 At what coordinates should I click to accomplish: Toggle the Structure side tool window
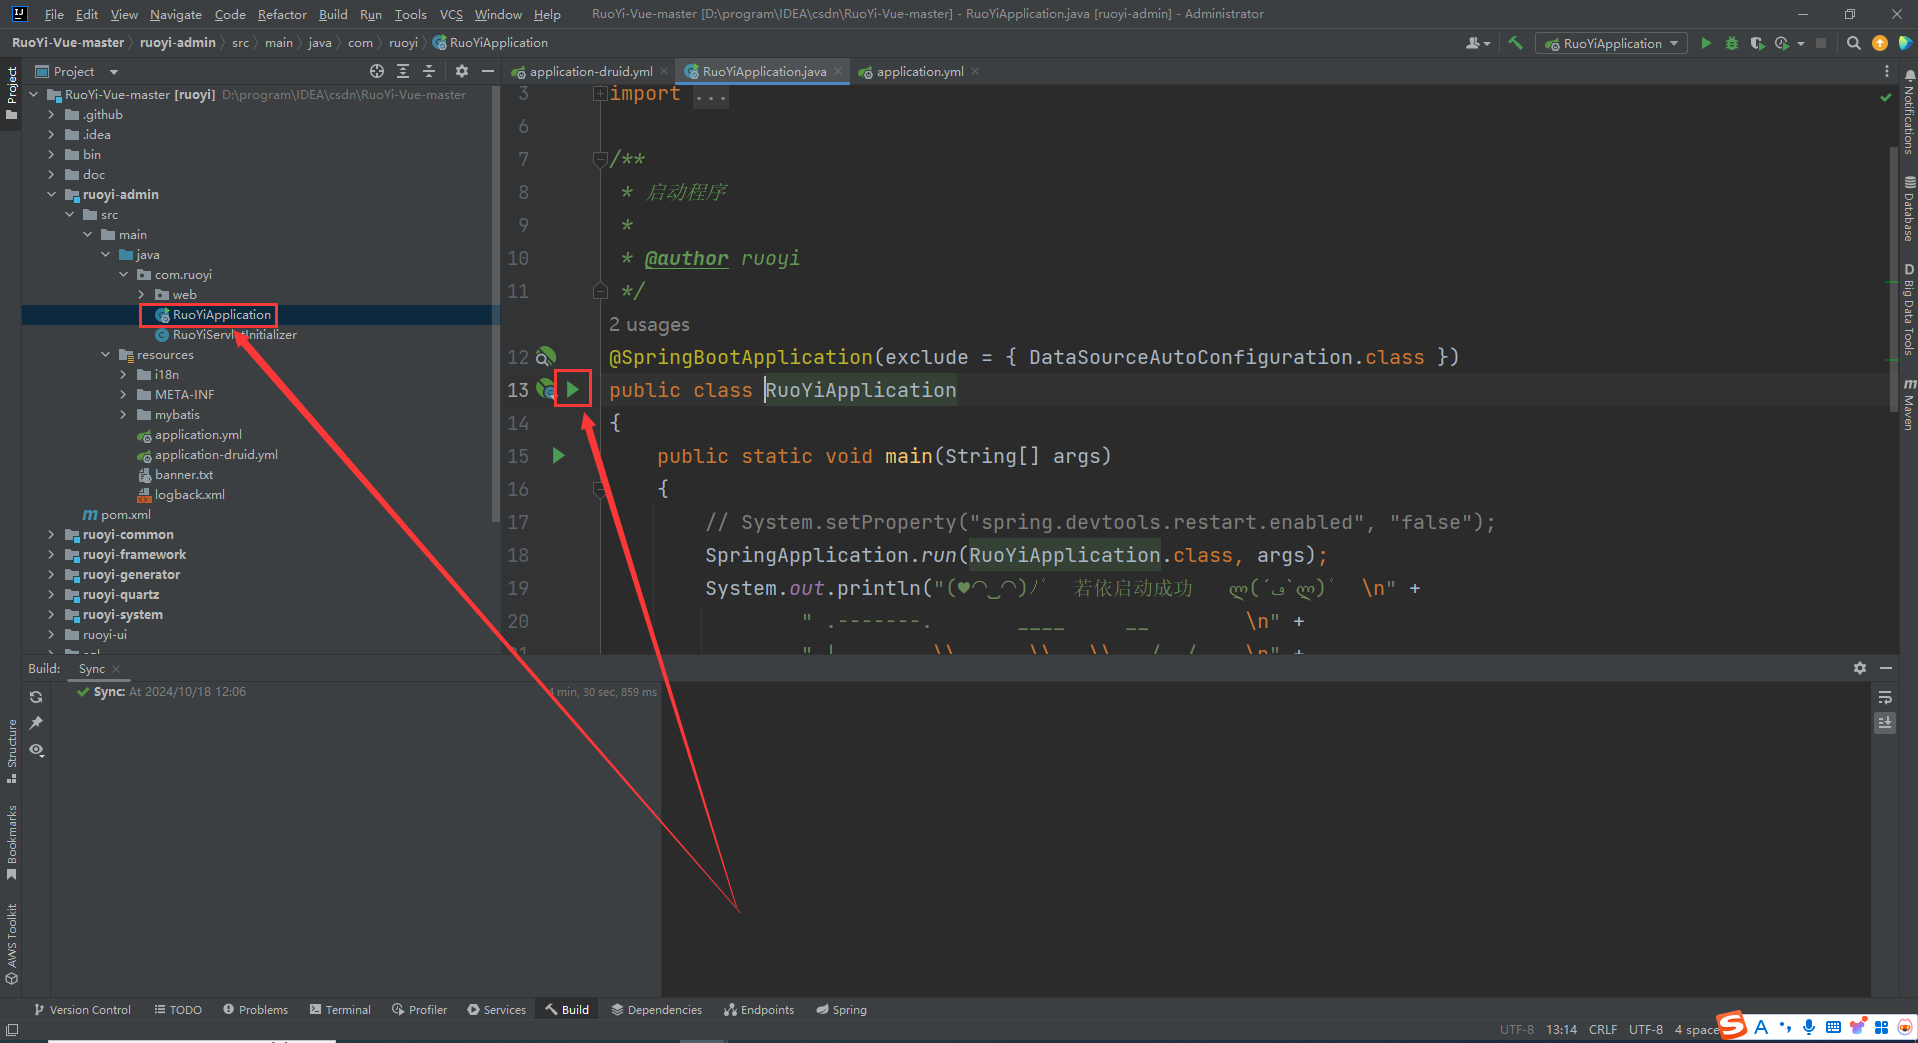pyautogui.click(x=12, y=751)
